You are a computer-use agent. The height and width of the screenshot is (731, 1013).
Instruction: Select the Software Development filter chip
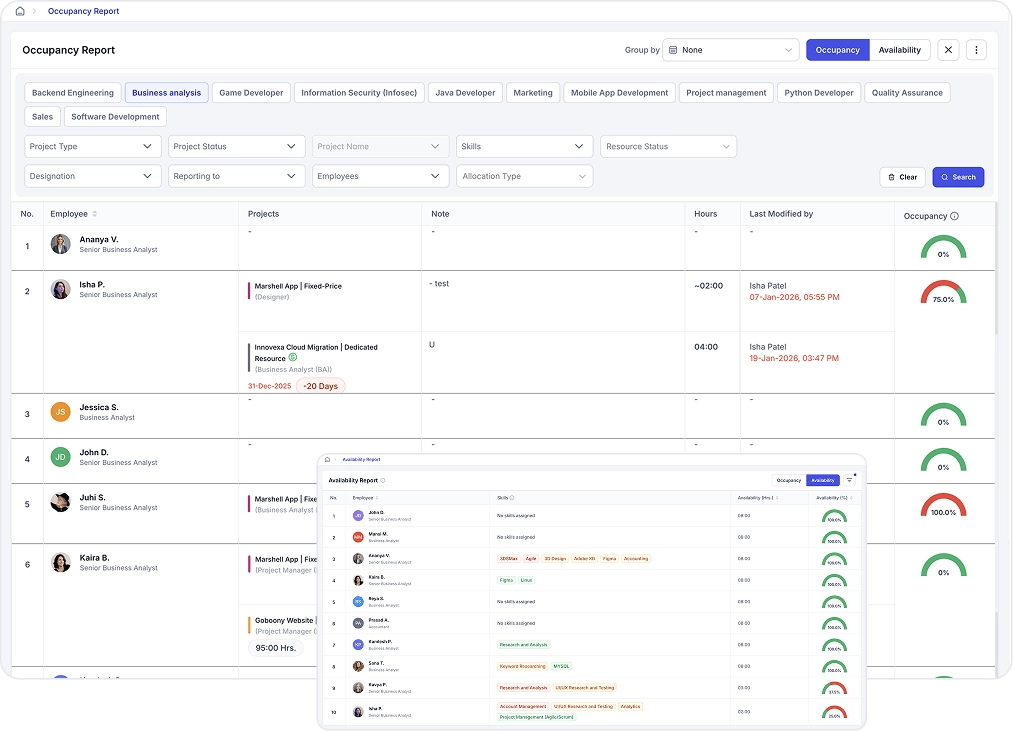click(x=115, y=117)
